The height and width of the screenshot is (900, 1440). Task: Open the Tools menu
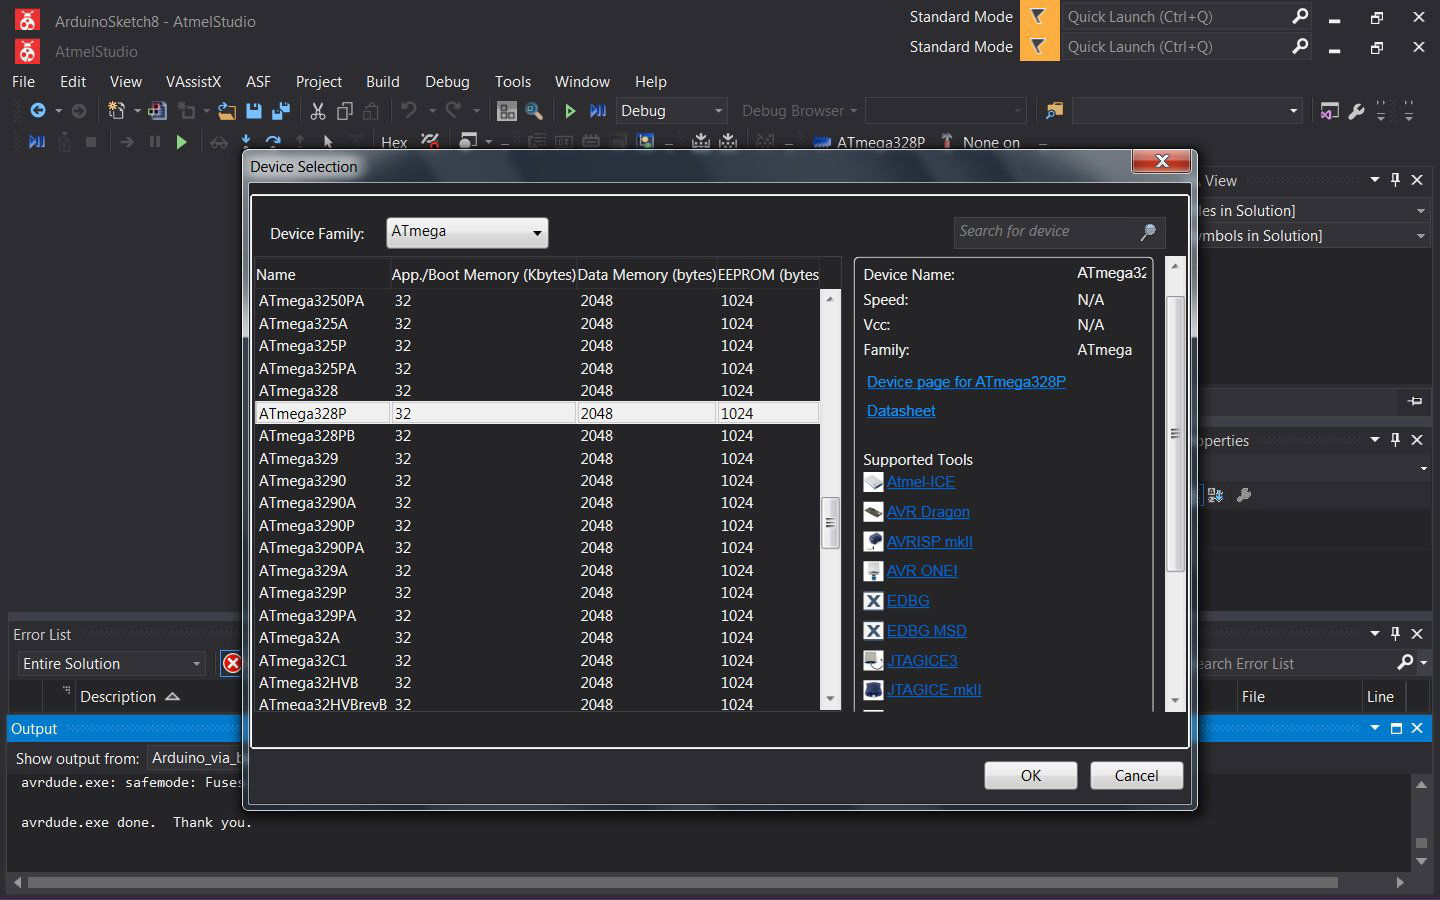(512, 82)
